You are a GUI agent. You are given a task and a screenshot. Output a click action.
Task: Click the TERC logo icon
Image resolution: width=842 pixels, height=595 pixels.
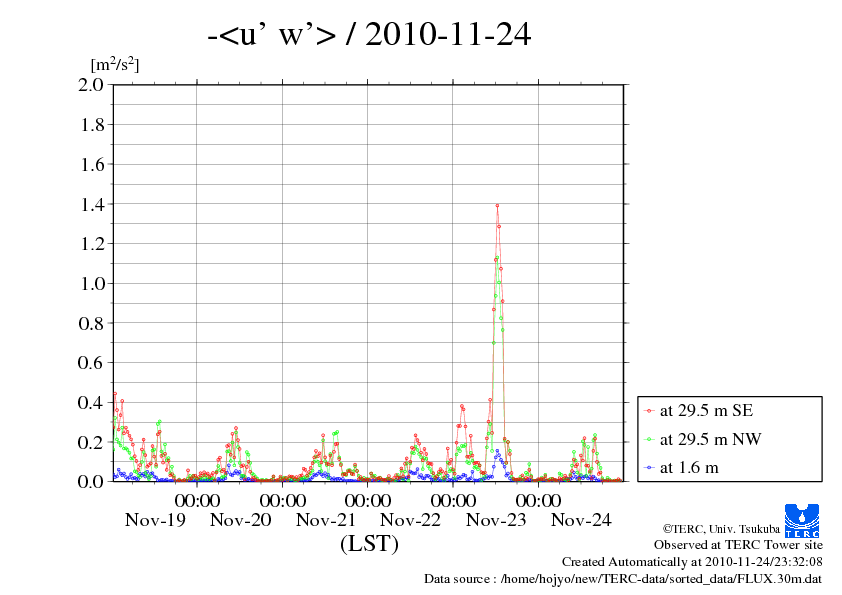(802, 521)
